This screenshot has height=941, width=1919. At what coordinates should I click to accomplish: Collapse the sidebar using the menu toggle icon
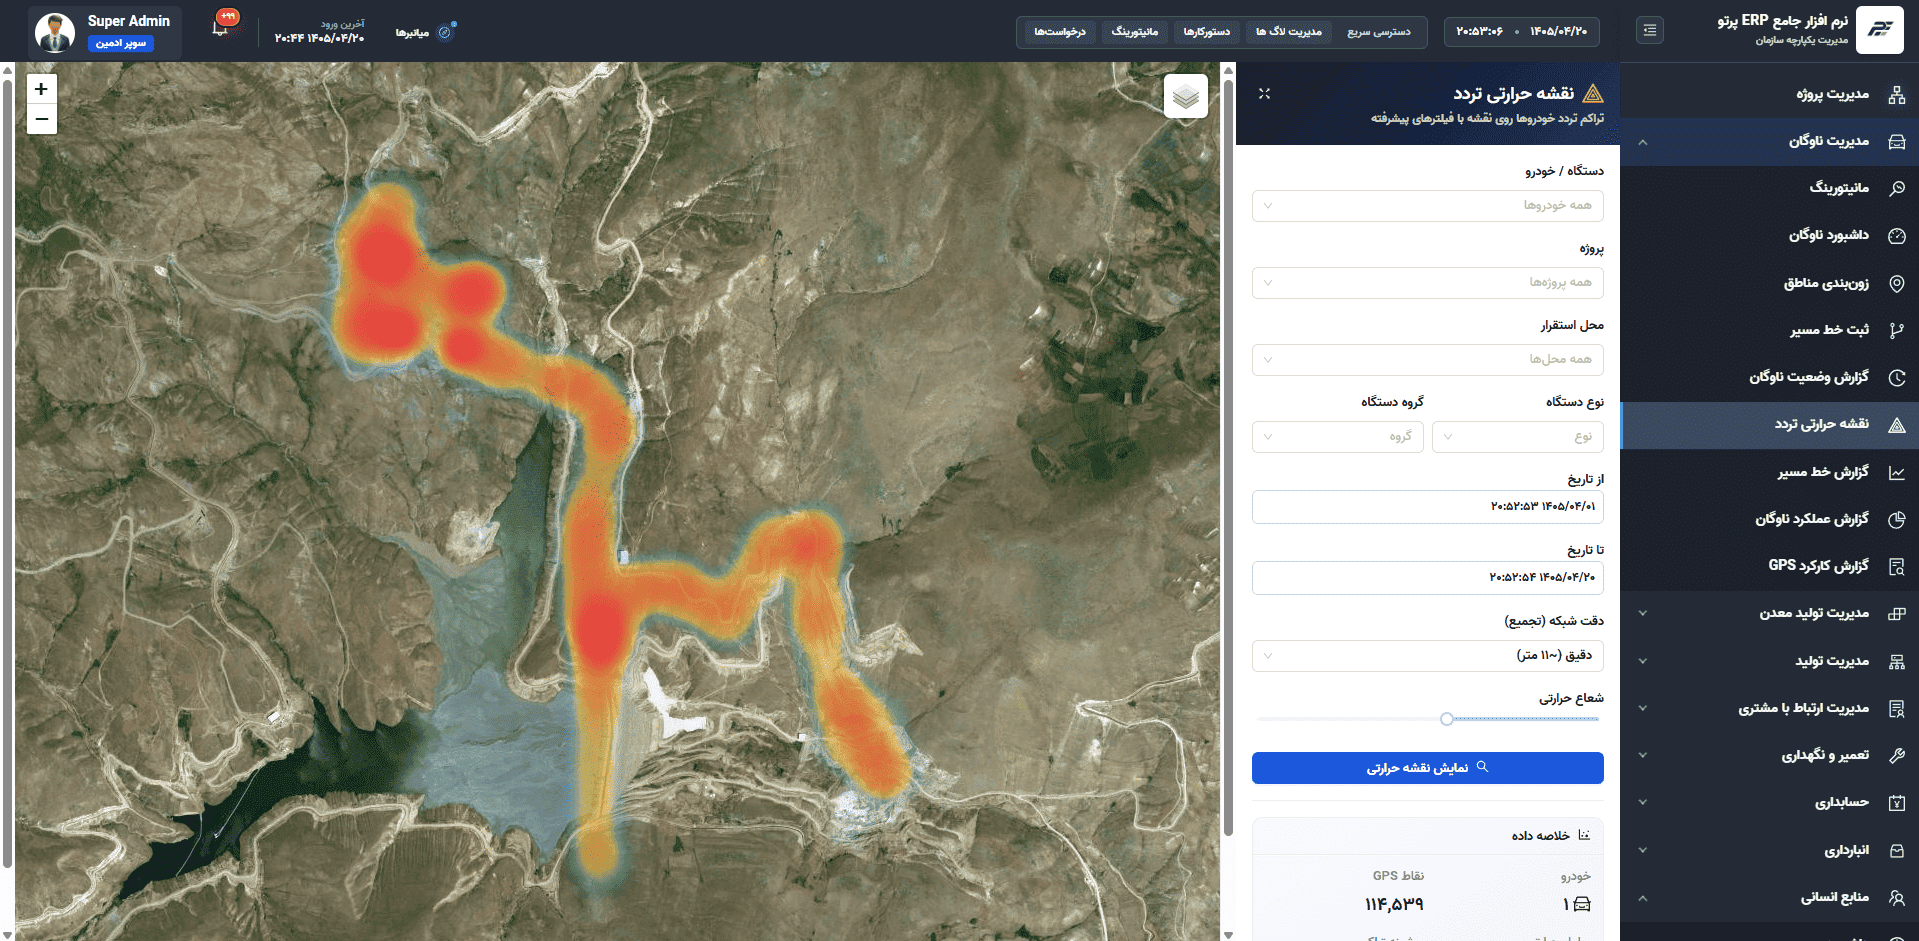pos(1650,31)
